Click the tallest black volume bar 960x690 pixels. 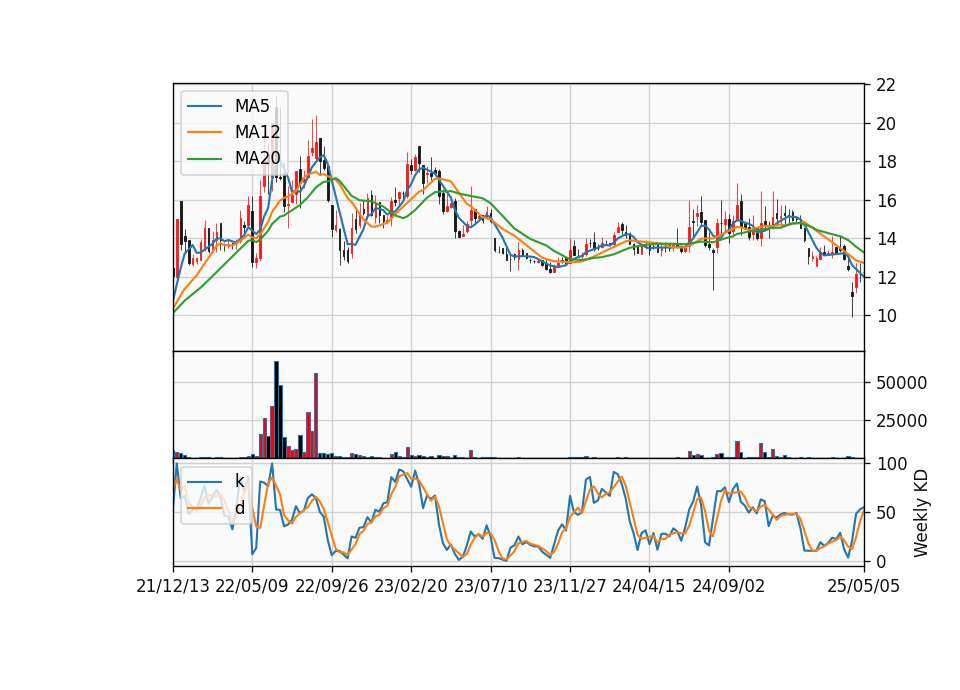pos(276,410)
